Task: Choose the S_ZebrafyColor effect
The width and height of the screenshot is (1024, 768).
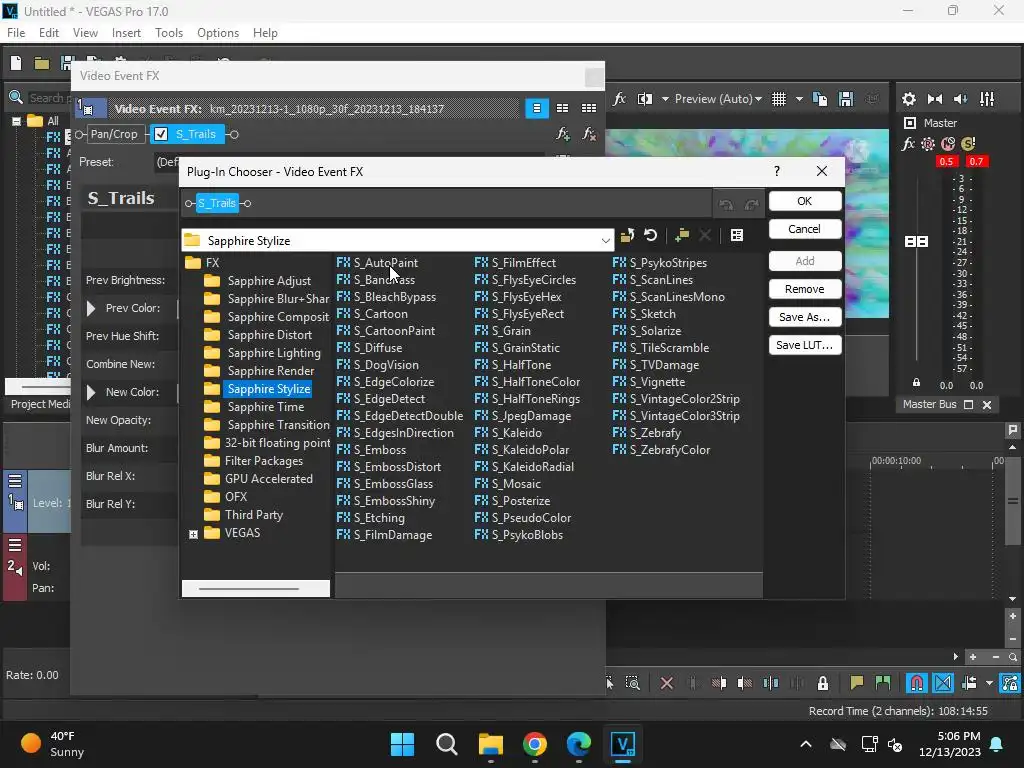Action: click(669, 450)
